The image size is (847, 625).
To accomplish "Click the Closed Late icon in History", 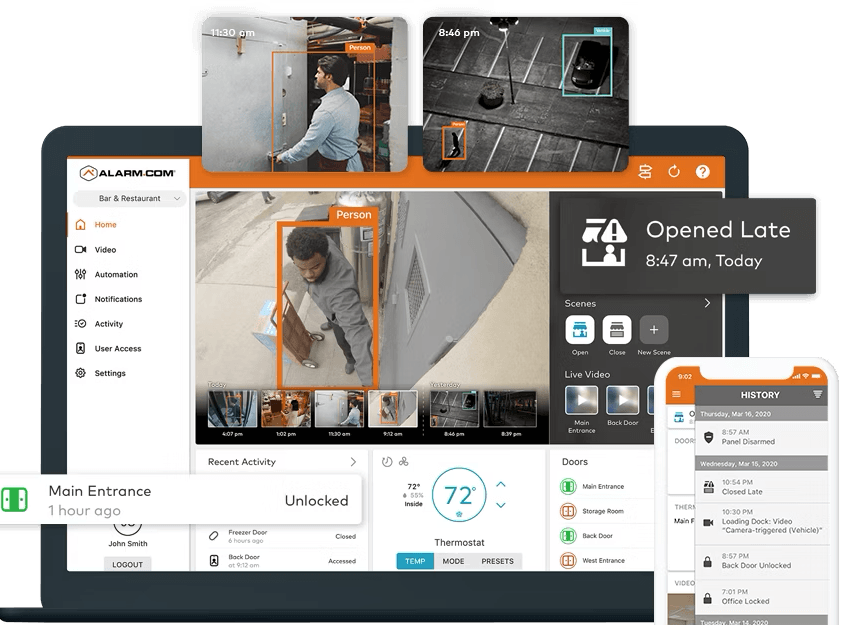I will point(709,487).
